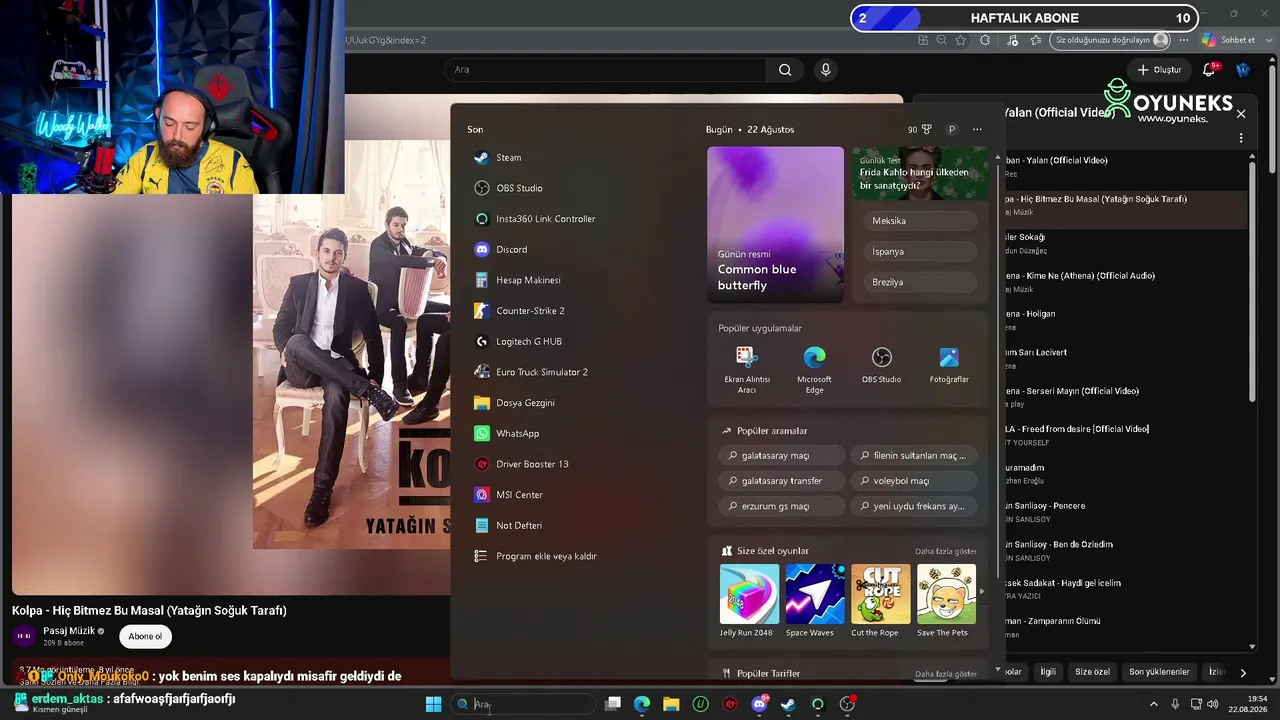
Task: Play Cut the Rope game
Action: click(881, 601)
